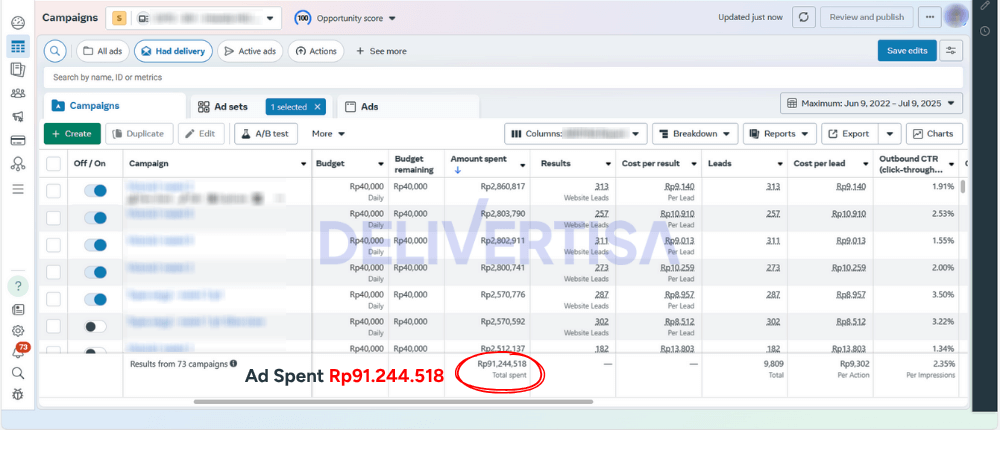This screenshot has width=1000, height=463.
Task: Turn off the campaign spending Rp2,860,817
Action: tap(96, 191)
